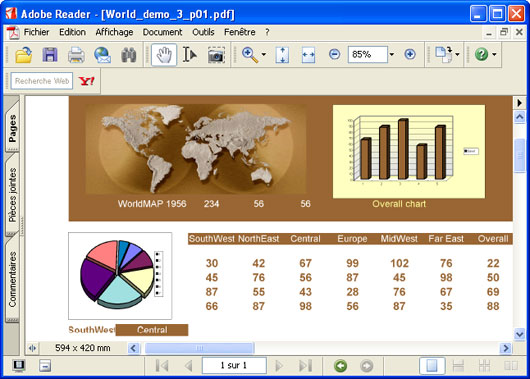
Task: Open a file with the folder icon
Action: pos(24,54)
